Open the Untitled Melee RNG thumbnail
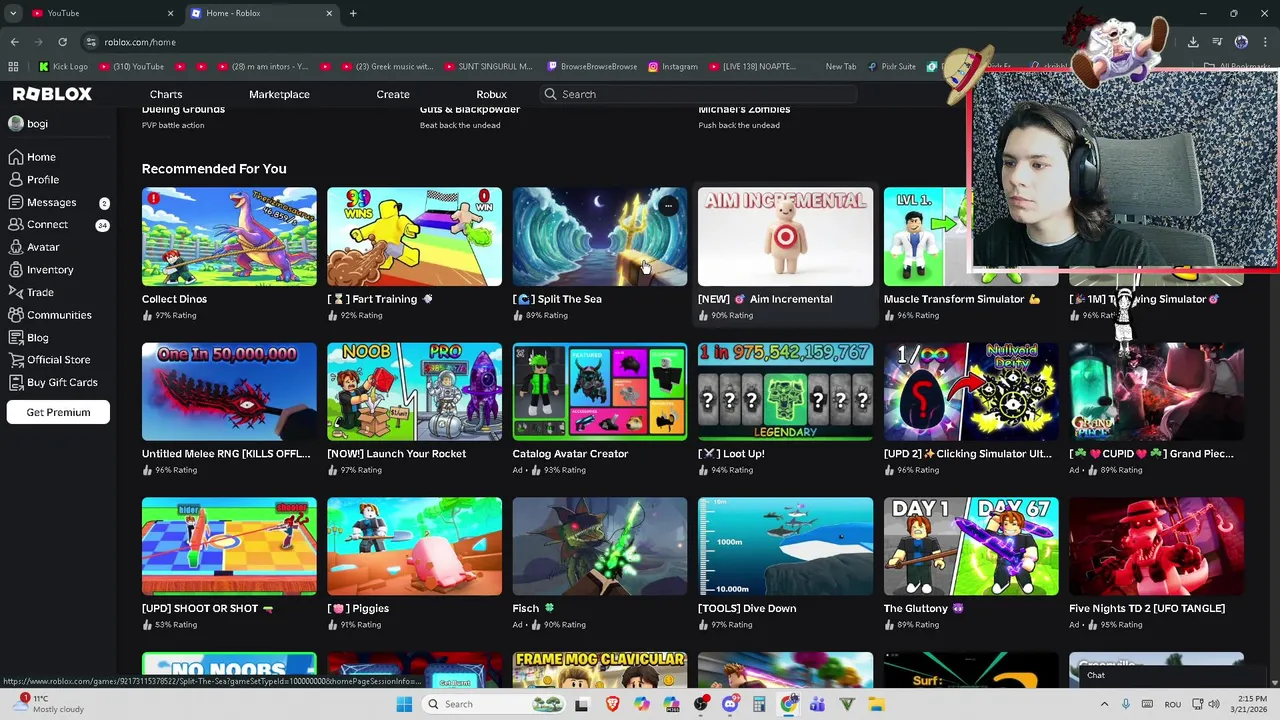 pyautogui.click(x=229, y=392)
